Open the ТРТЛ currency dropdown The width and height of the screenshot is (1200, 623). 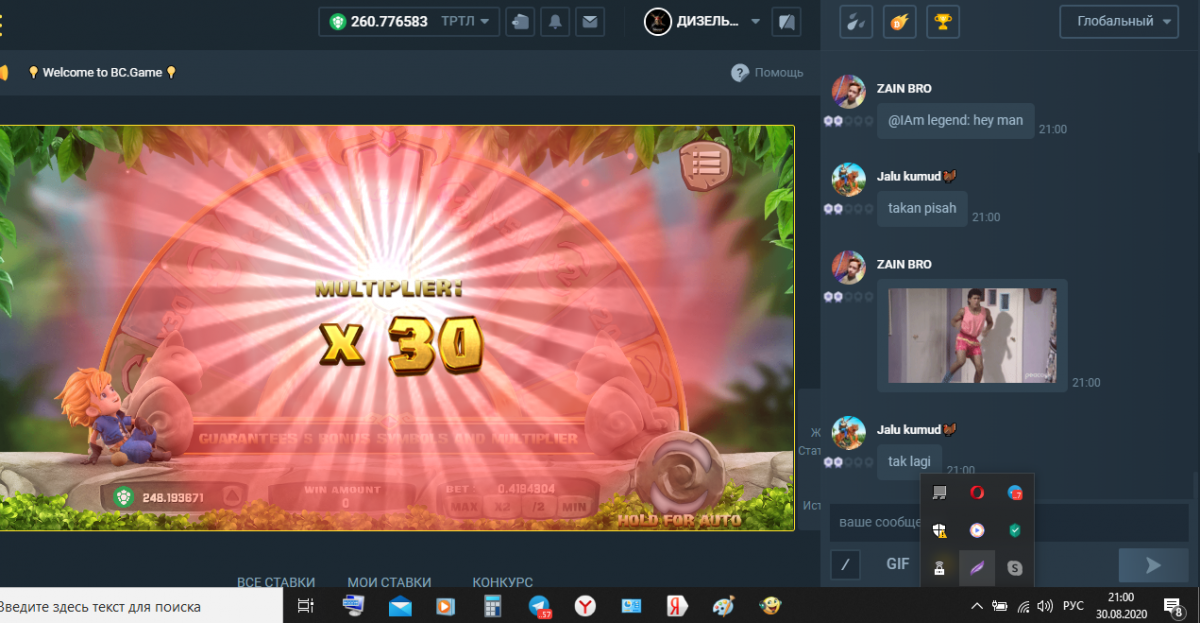coord(465,21)
